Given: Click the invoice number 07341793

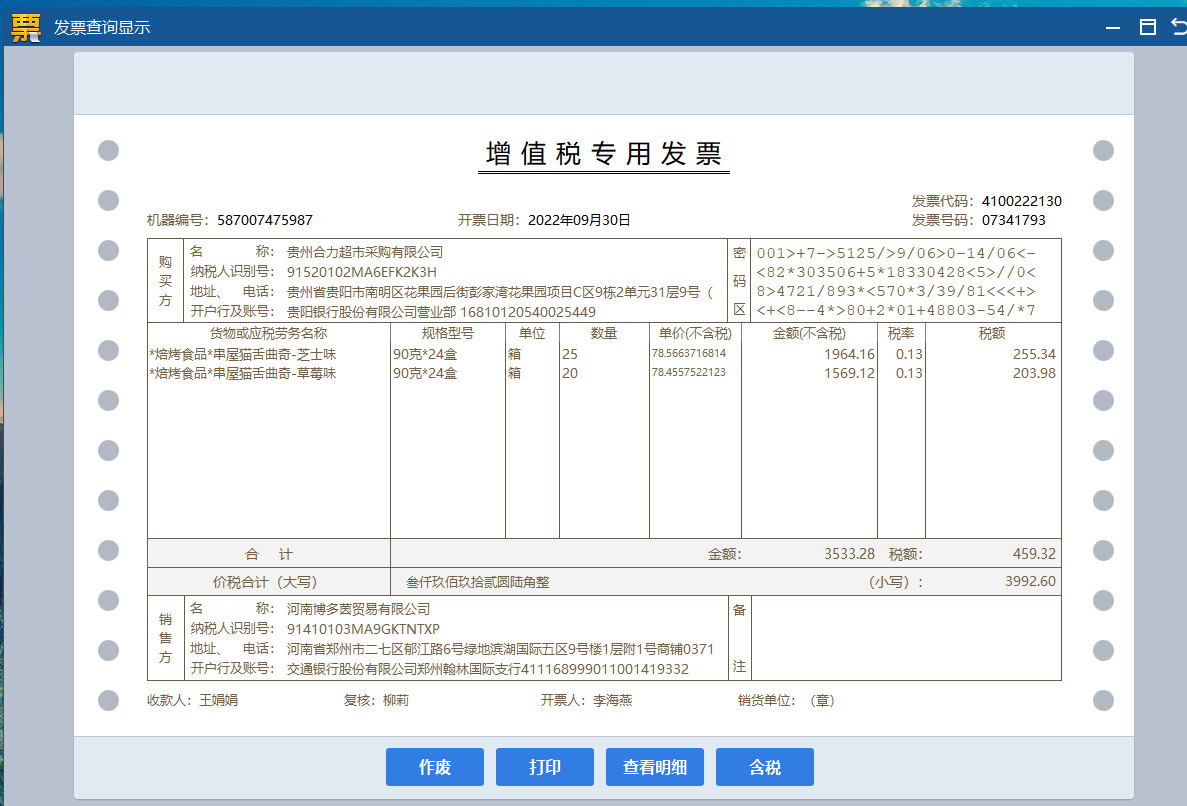Looking at the screenshot, I should [x=1013, y=220].
